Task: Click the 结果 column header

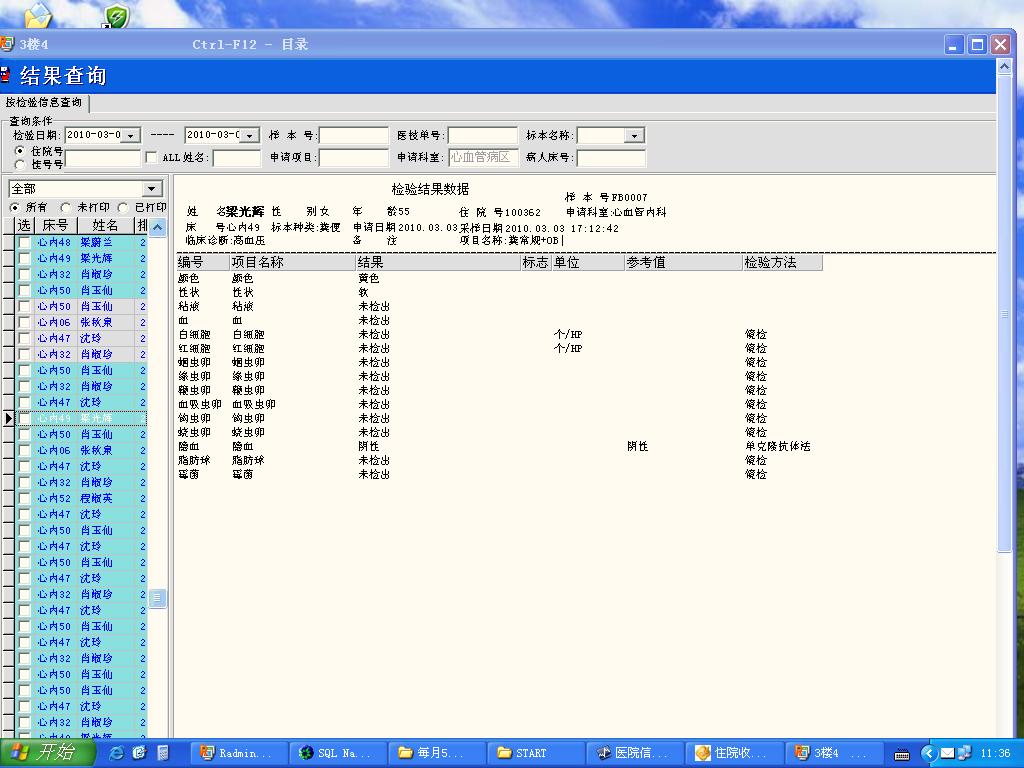Action: pos(438,263)
